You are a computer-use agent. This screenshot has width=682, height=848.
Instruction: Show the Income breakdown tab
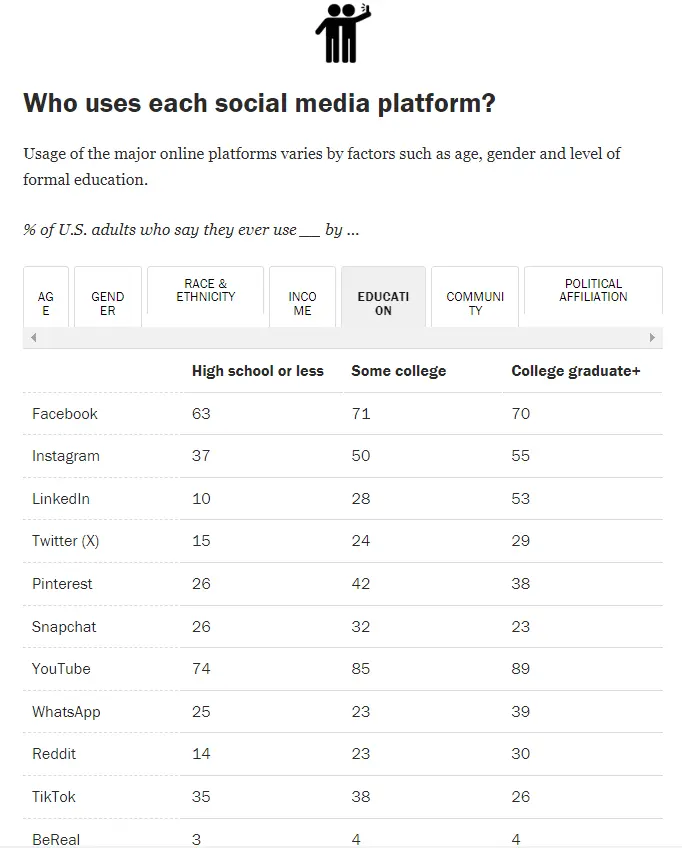[302, 303]
